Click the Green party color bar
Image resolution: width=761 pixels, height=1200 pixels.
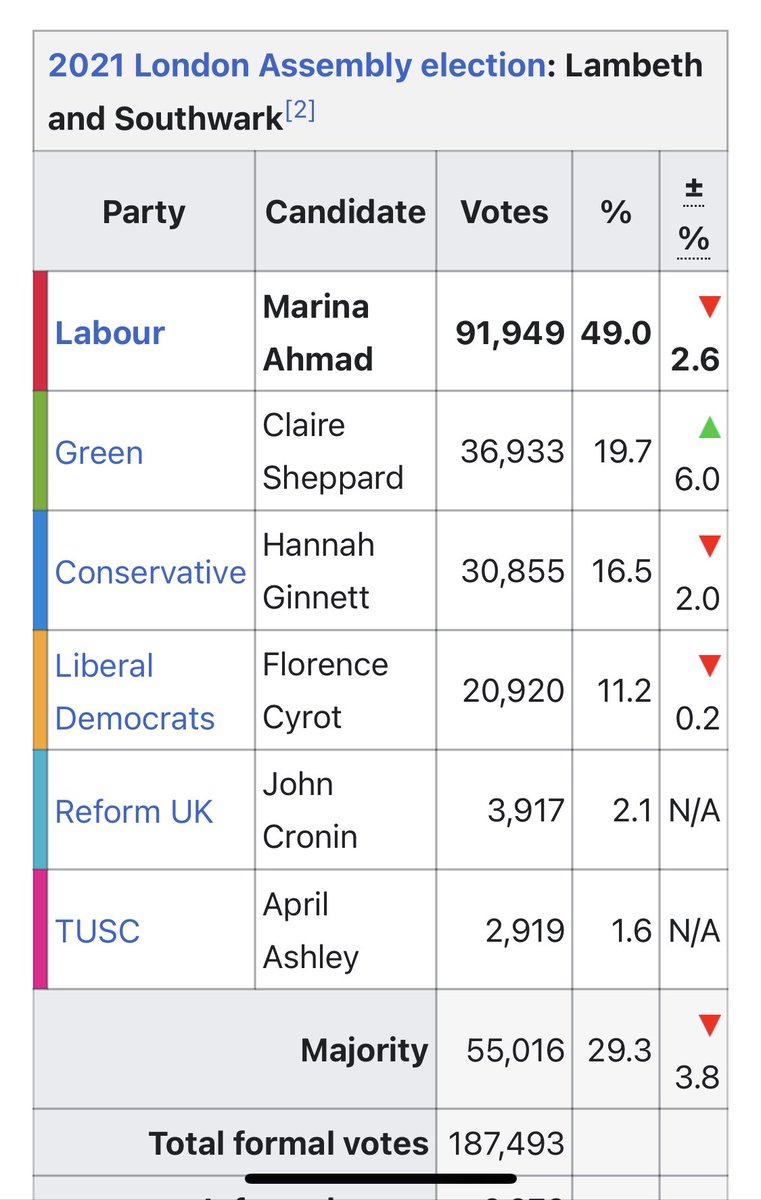[40, 451]
